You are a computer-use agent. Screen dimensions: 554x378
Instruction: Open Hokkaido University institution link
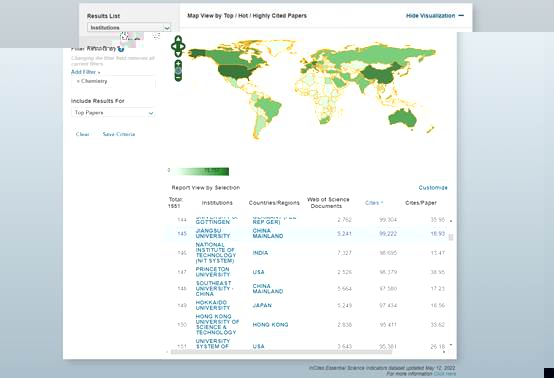point(213,305)
